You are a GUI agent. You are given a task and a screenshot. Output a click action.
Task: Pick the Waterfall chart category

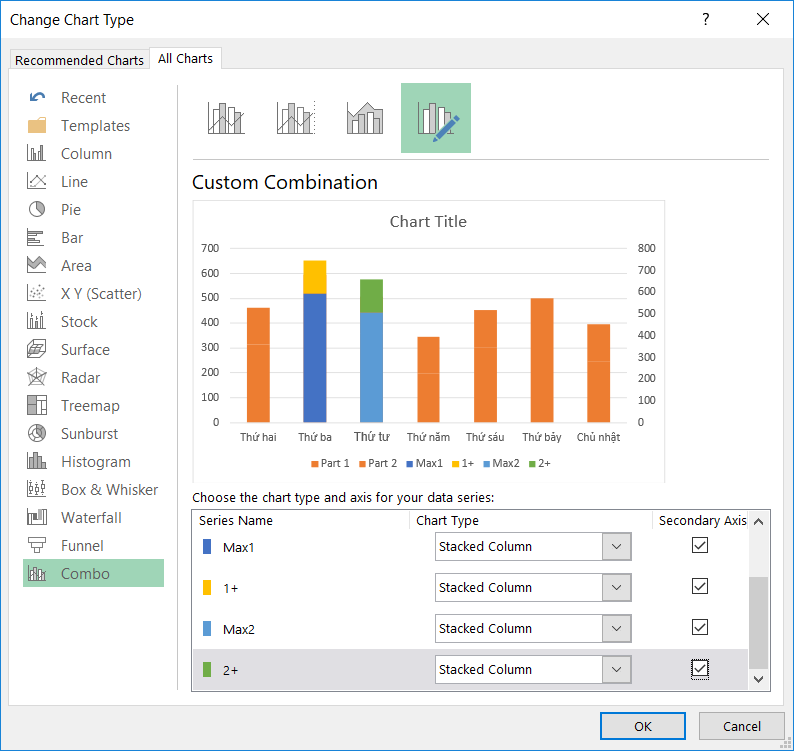tap(91, 518)
